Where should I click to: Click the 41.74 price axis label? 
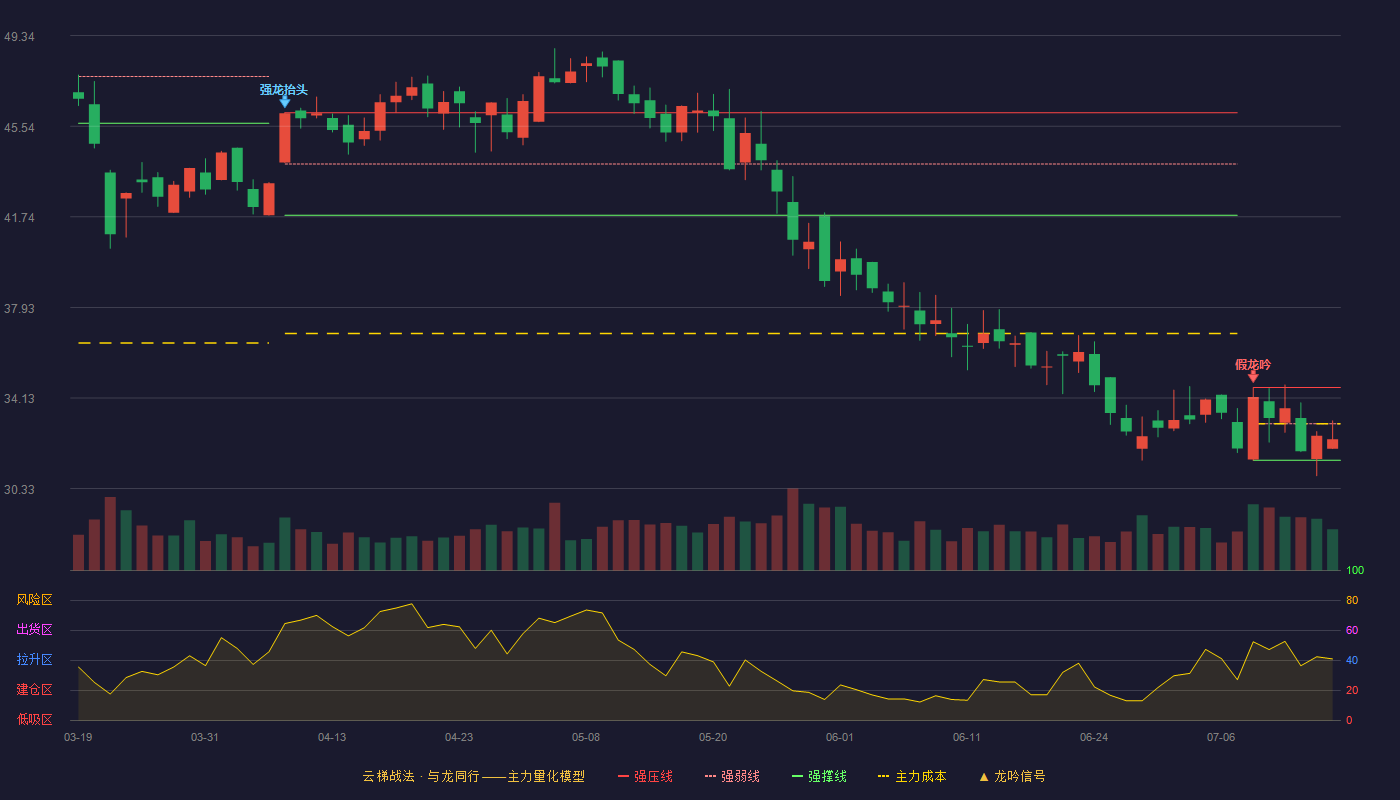(x=19, y=218)
